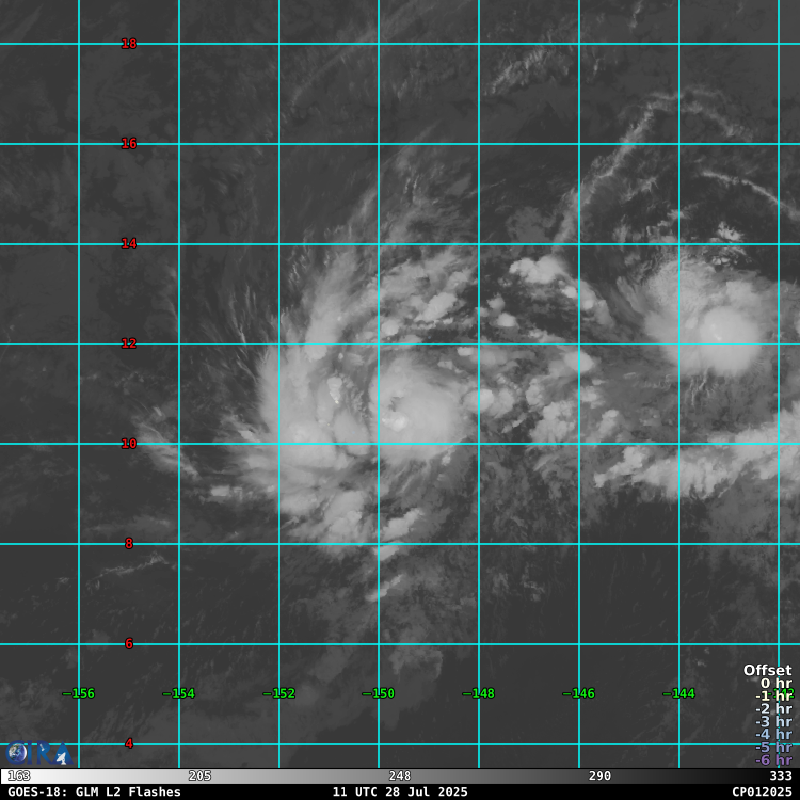Click the CIRA logo in the corner
Screen dimensions: 800x800
pos(36,753)
